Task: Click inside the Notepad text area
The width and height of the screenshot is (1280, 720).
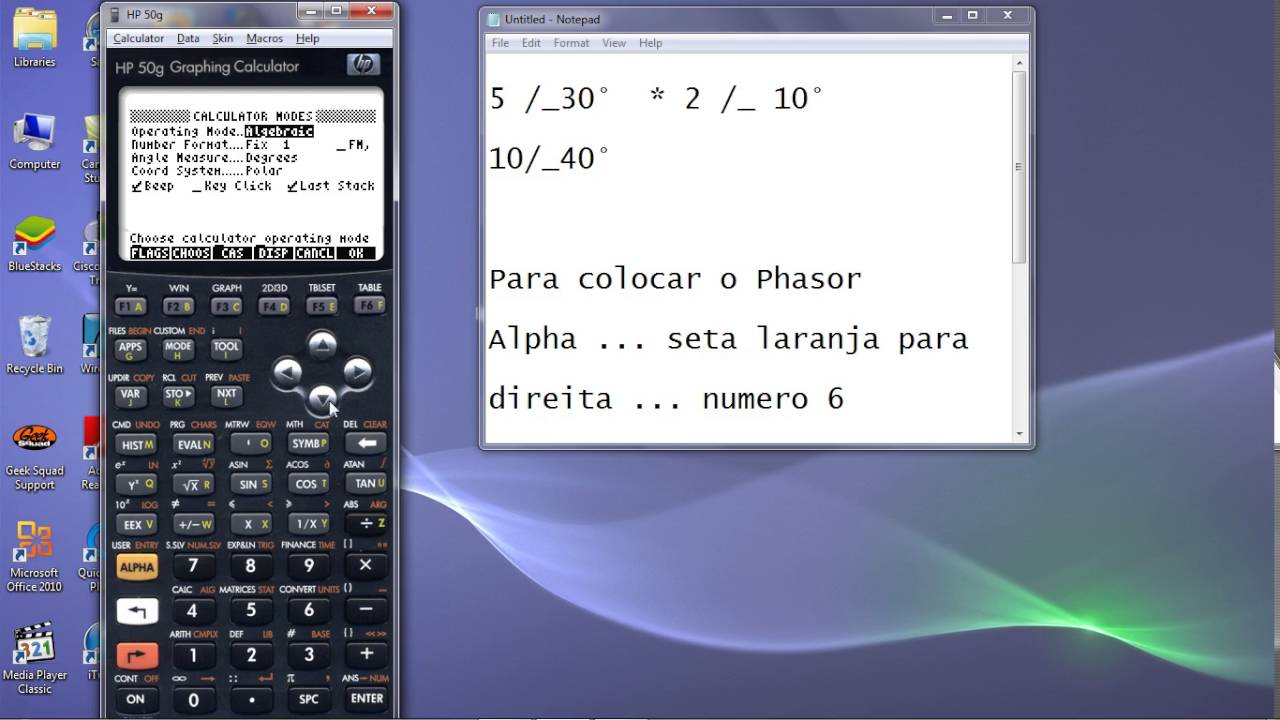Action: pos(748,248)
